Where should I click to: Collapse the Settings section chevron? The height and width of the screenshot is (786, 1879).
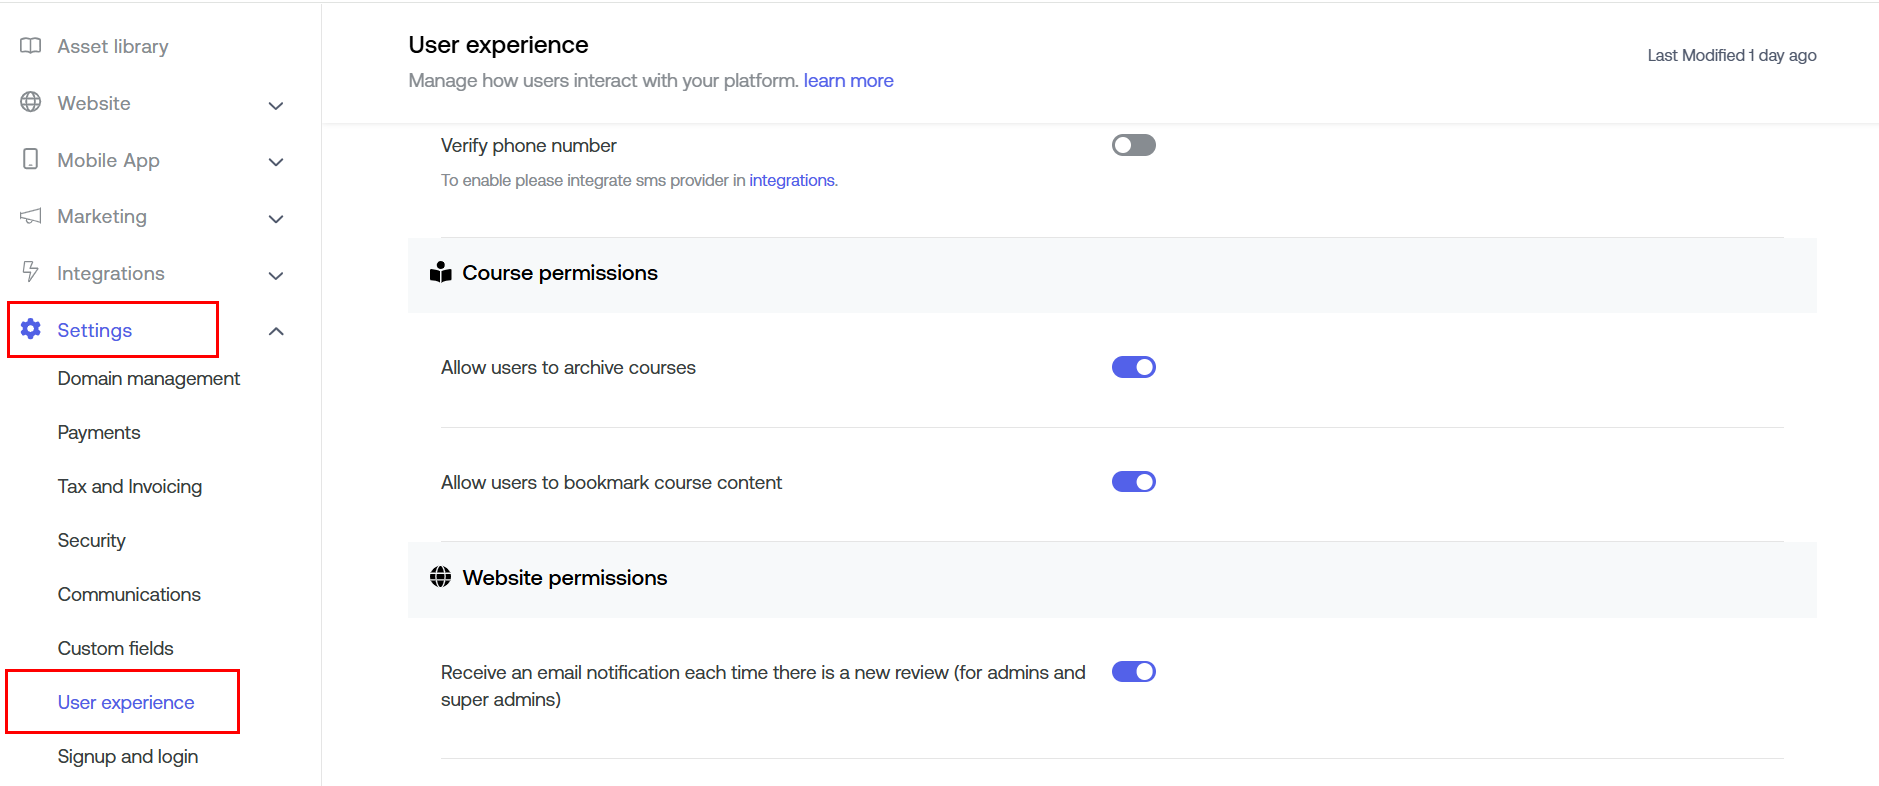276,331
